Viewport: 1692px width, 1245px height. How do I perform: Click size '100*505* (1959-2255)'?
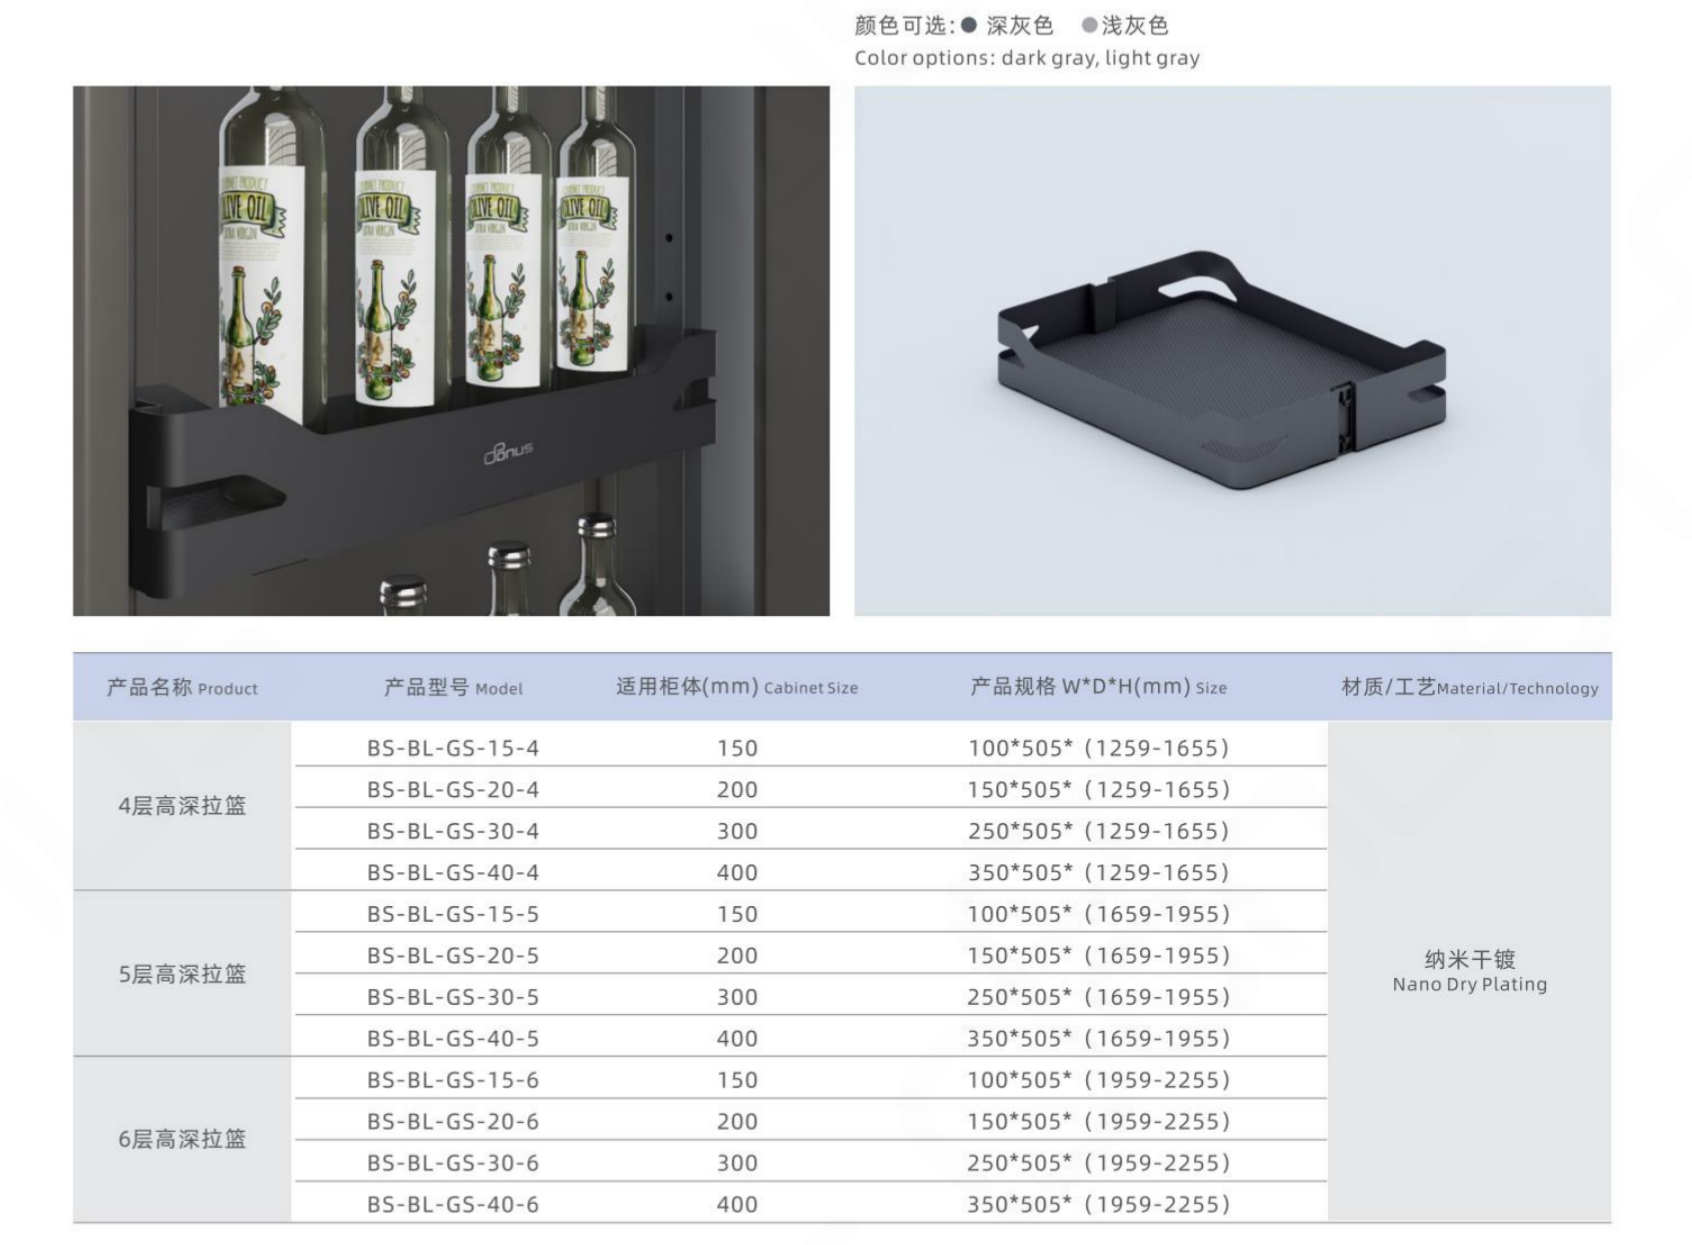pos(1098,1080)
